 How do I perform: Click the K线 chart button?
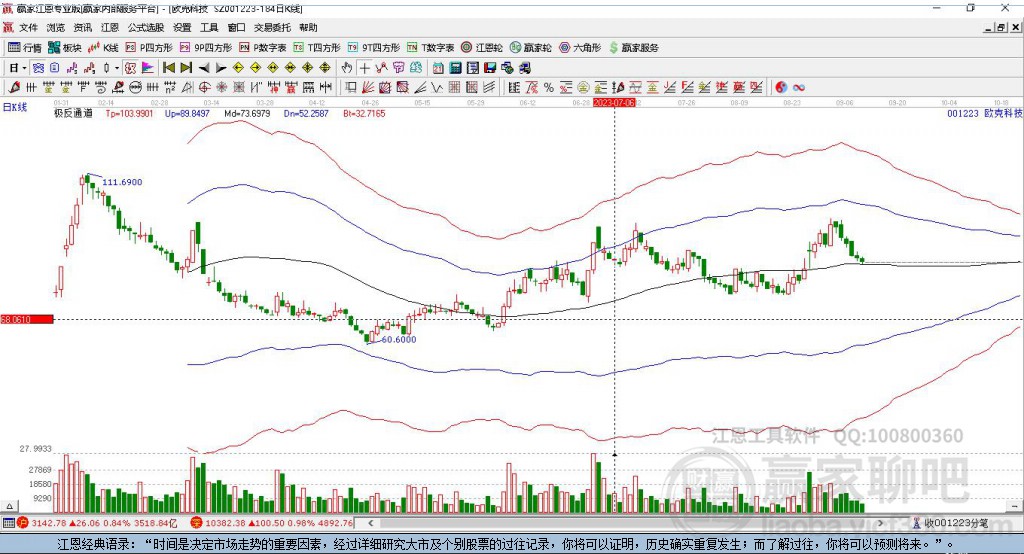pyautogui.click(x=103, y=48)
